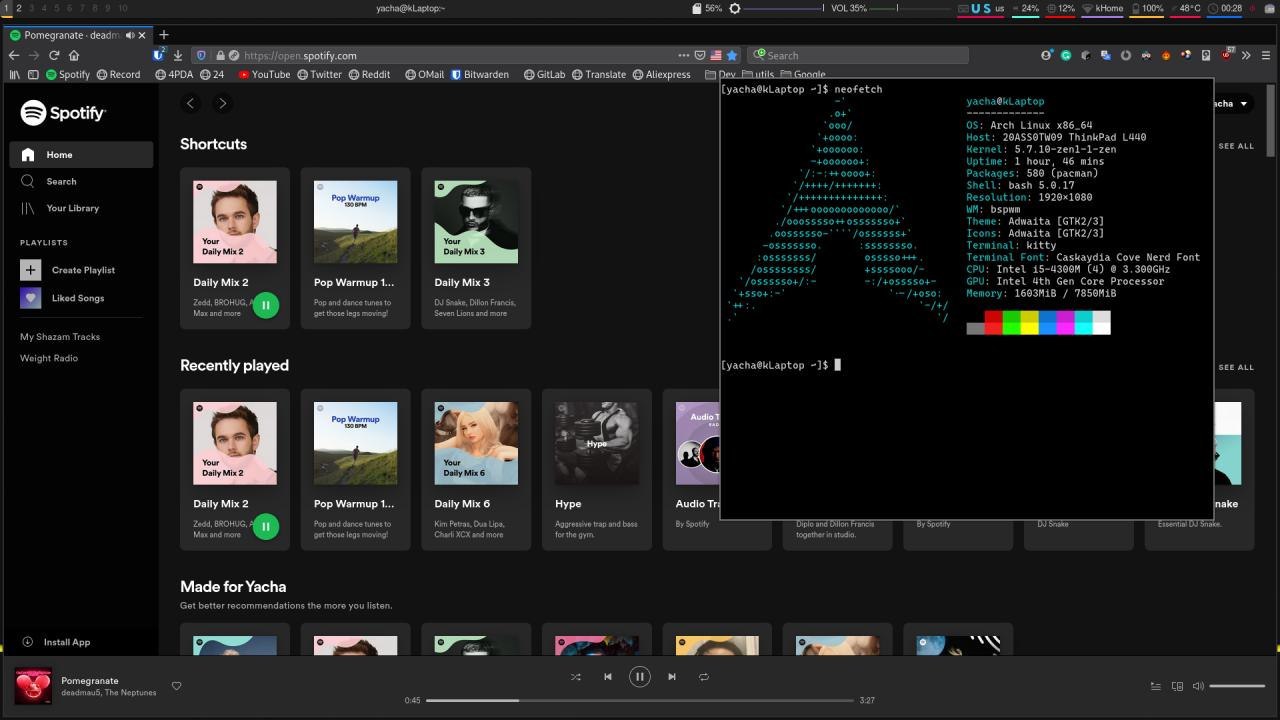This screenshot has height=720, width=1280.
Task: Pause Daily Mix 2 in Recently played
Action: [x=265, y=526]
